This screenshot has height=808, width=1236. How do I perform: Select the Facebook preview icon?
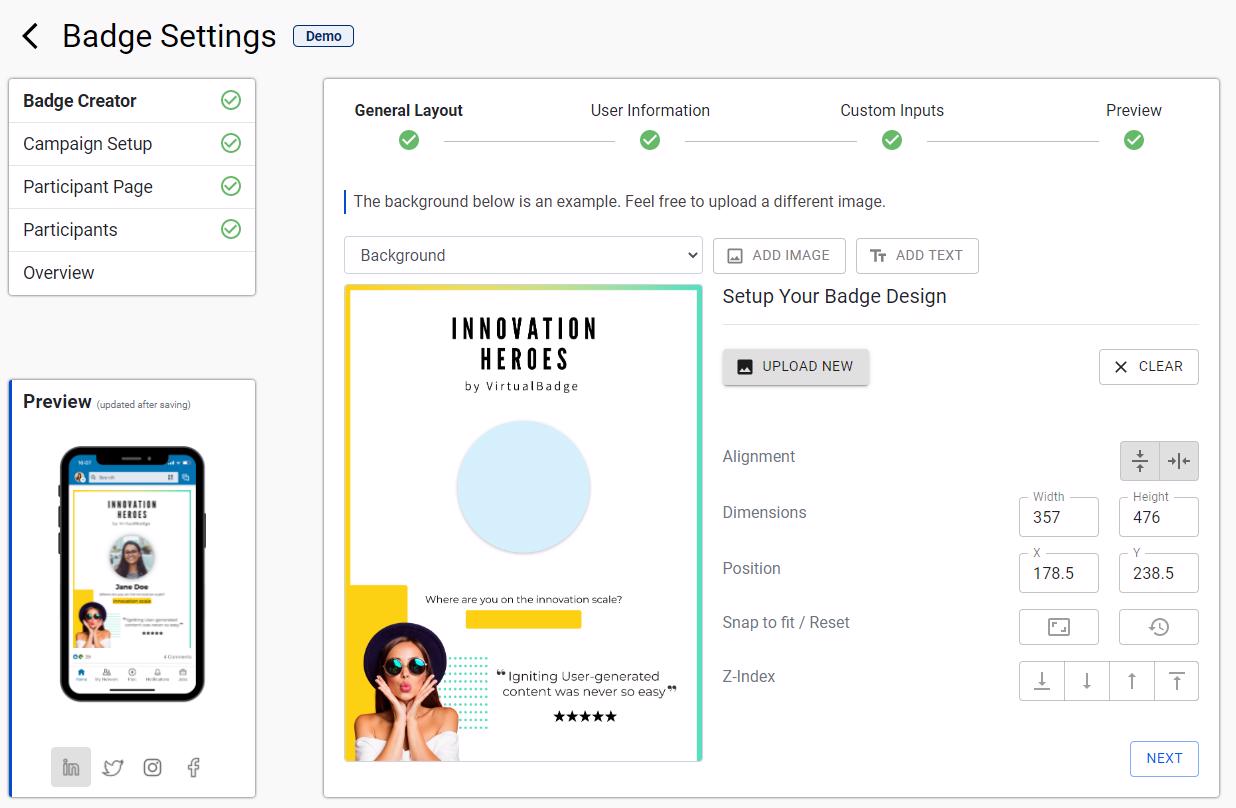[194, 767]
